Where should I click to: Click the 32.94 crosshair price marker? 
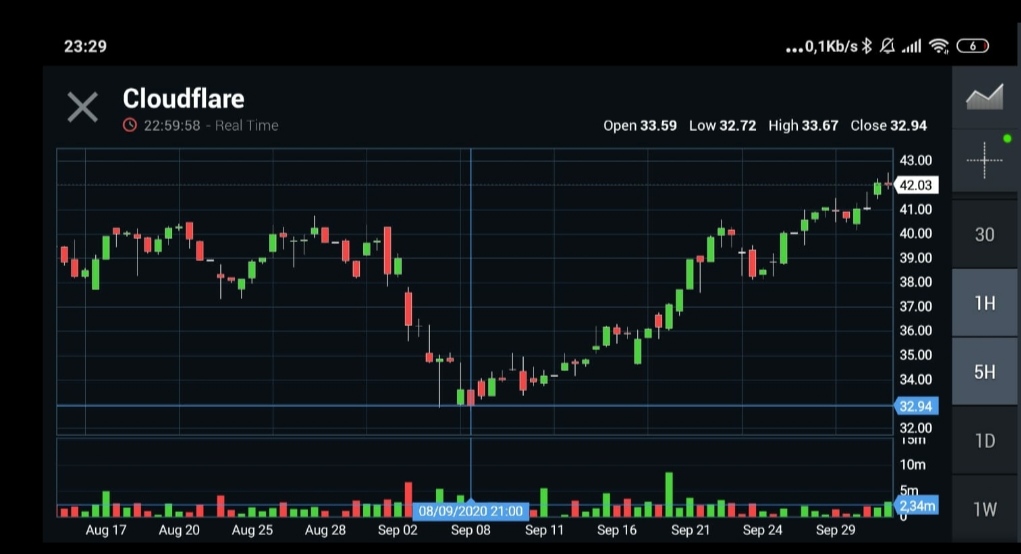[915, 406]
